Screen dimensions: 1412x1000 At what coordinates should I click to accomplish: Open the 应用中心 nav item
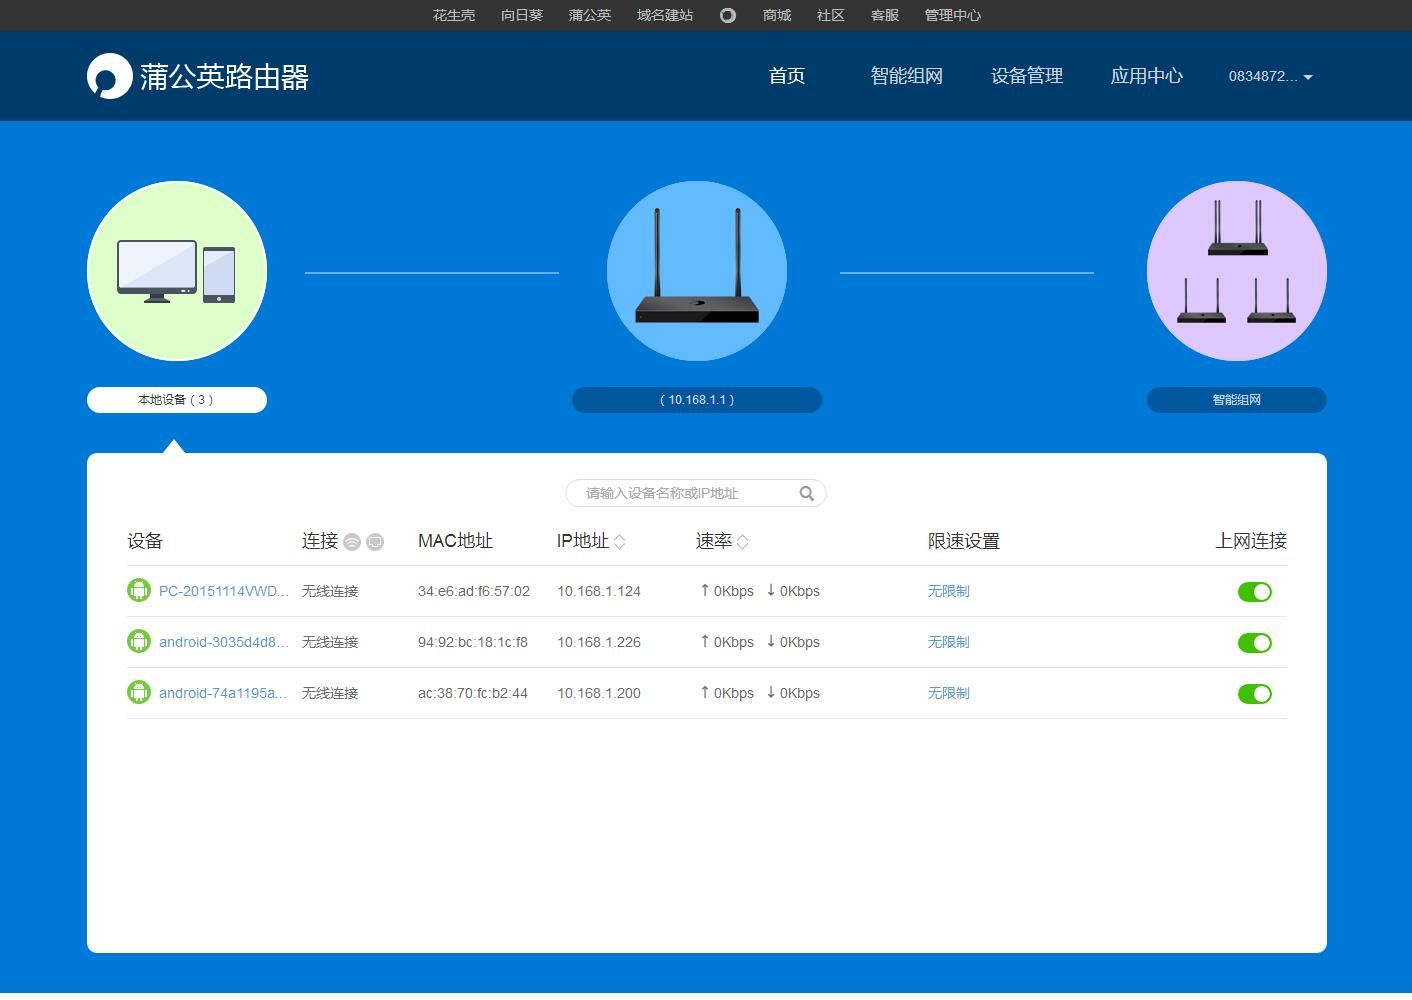pos(1147,76)
